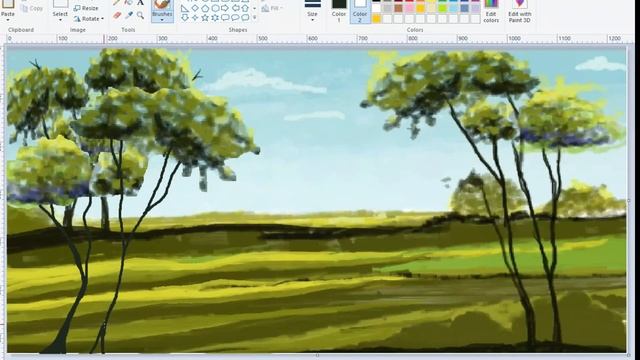Click the bottom center canvas resize handle
Viewport: 640px width, 360px height.
[x=317, y=355]
